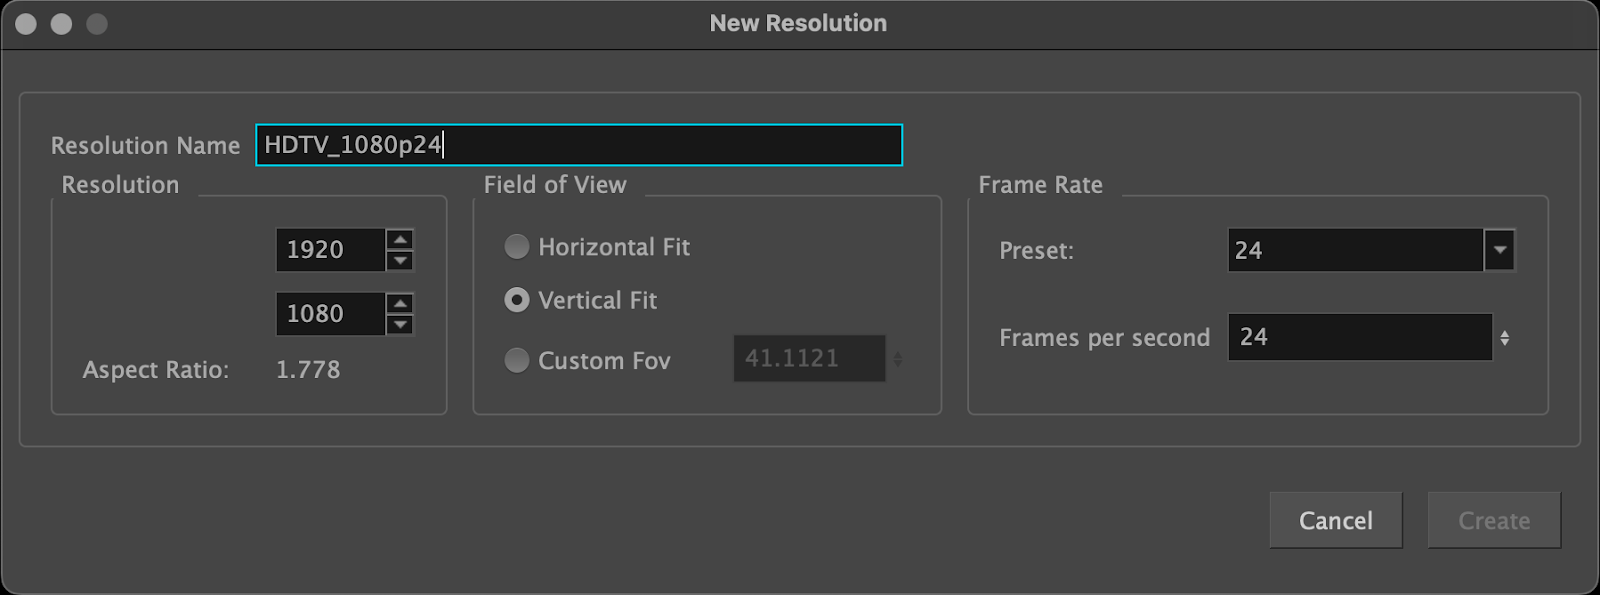Decrease the height with its down arrow
Viewport: 1600px width, 595px height.
click(x=400, y=325)
